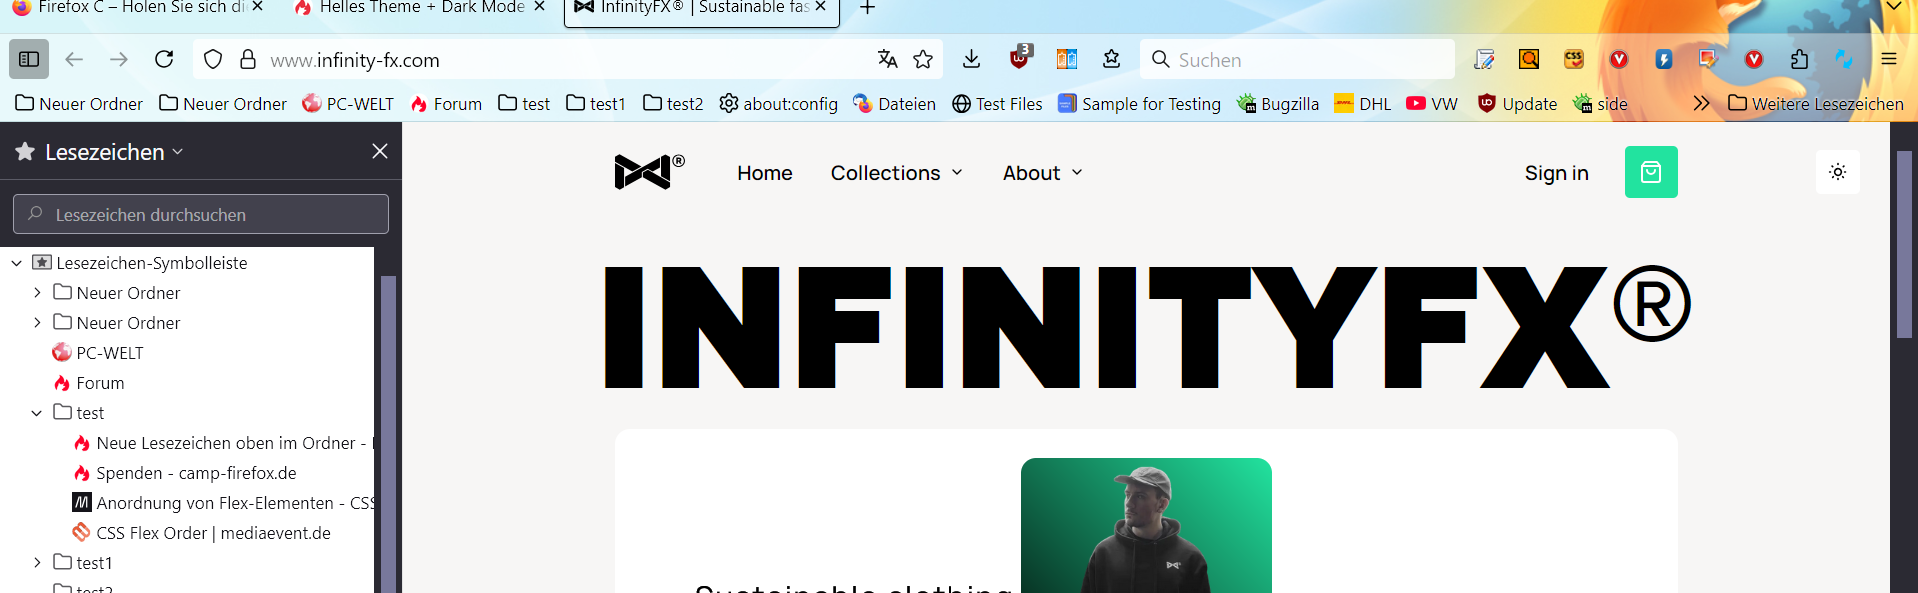Select CSS Flex Order mediaevent.de bookmark

click(x=202, y=533)
